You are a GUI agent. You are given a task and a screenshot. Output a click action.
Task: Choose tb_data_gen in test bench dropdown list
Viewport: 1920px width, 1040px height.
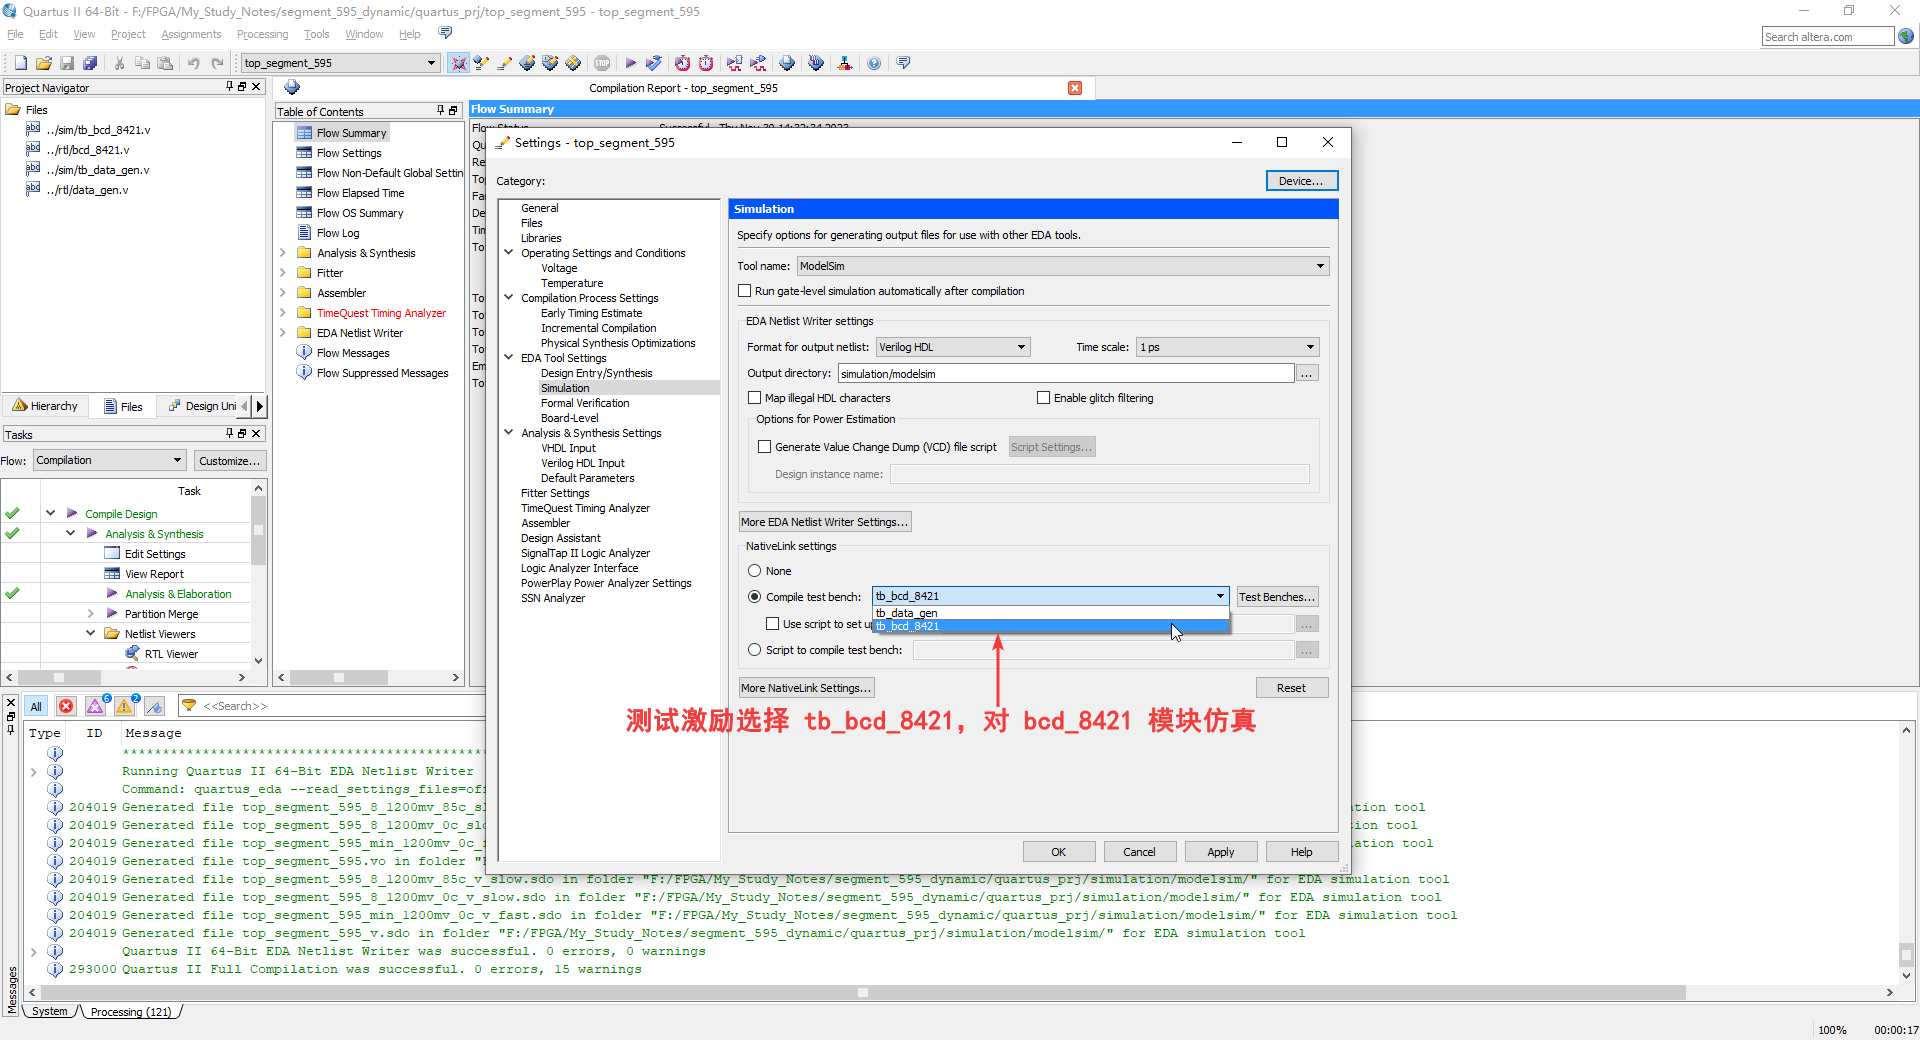coord(1050,613)
